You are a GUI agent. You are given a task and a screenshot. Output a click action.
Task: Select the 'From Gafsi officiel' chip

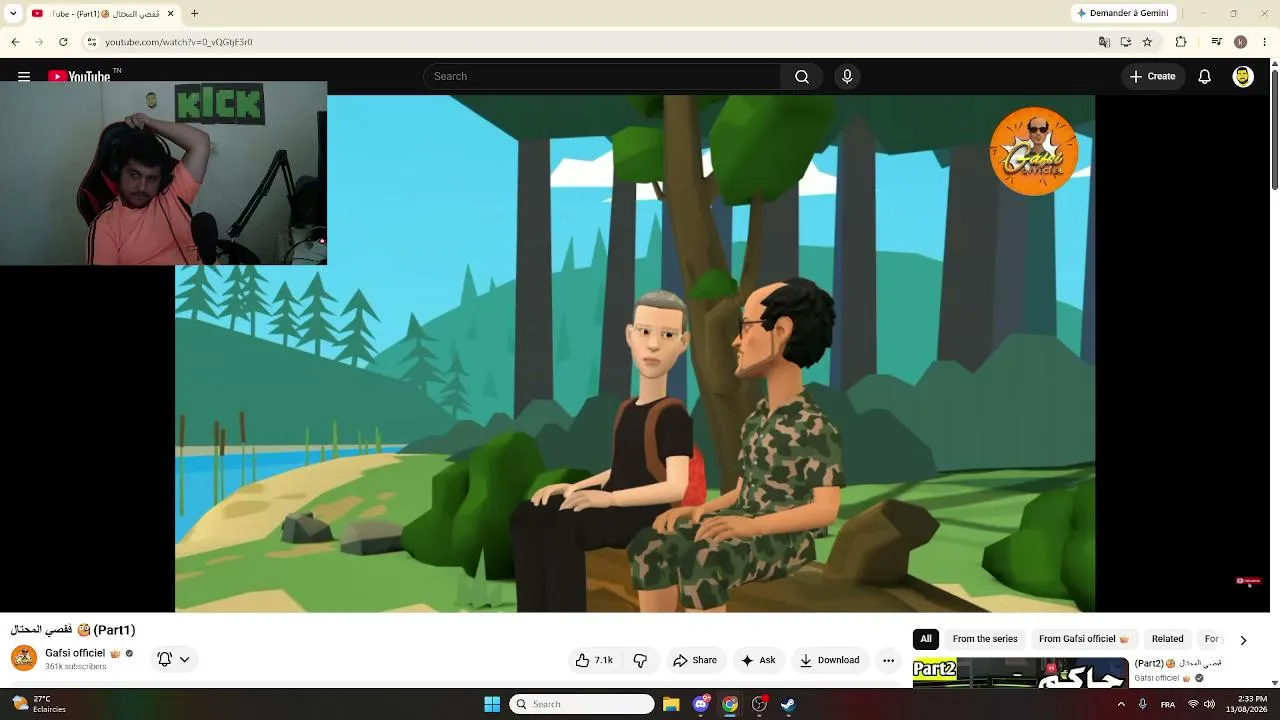(1083, 639)
